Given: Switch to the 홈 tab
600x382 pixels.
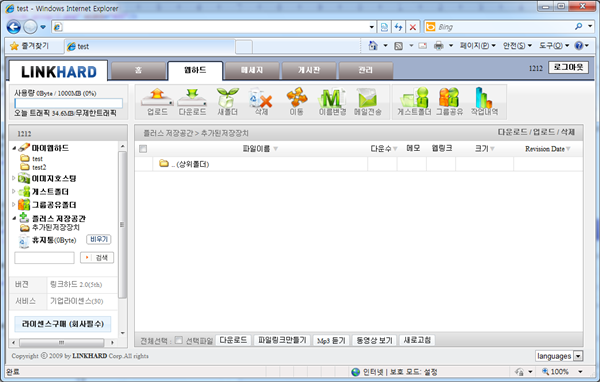Looking at the screenshot, I should 138,70.
